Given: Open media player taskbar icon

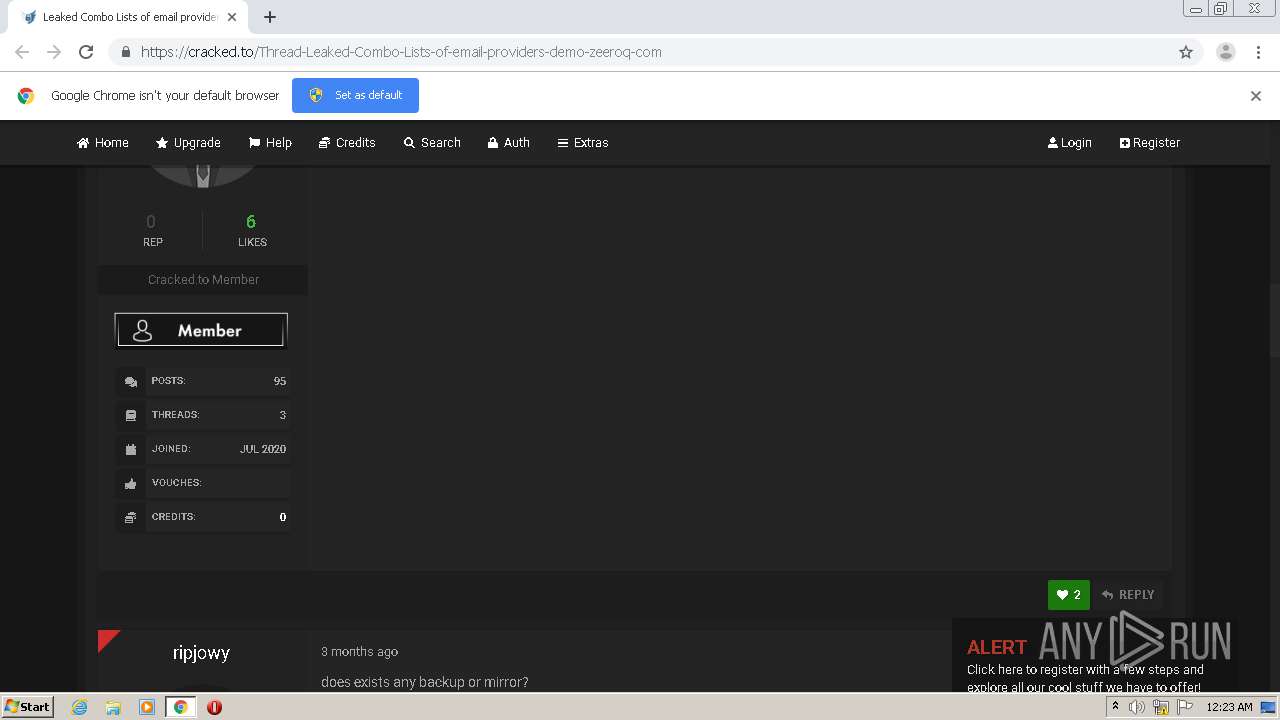Looking at the screenshot, I should coord(147,707).
